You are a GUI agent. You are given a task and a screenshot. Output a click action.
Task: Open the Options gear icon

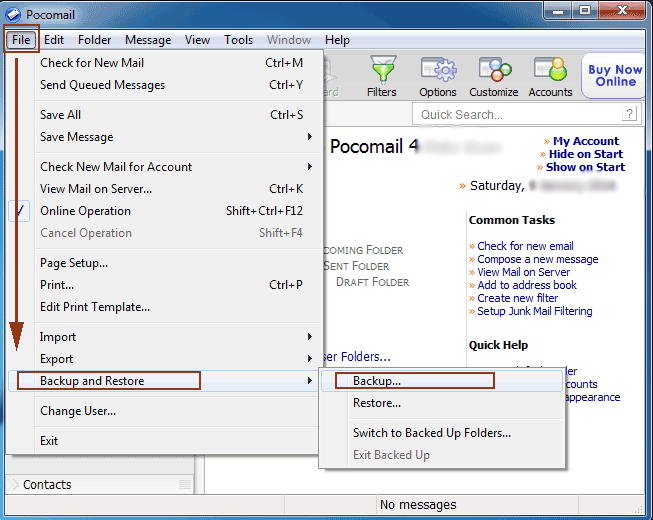click(x=438, y=76)
